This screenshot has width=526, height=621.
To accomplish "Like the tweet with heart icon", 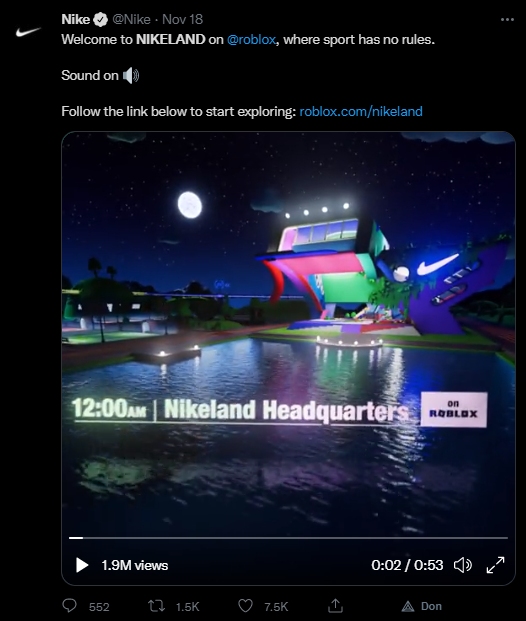I will (x=245, y=606).
